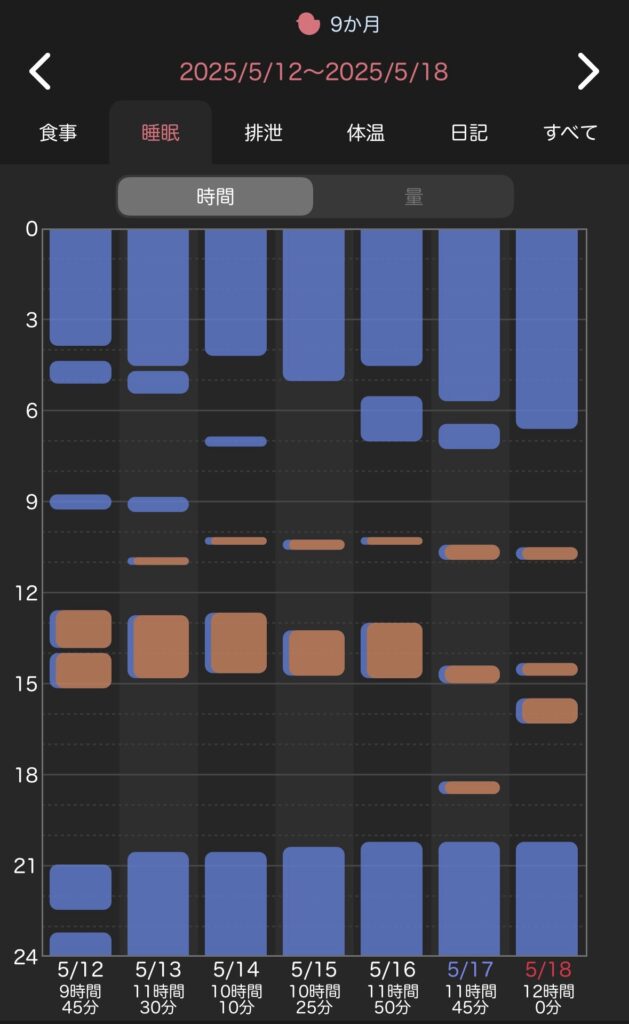629x1024 pixels.
Task: Select the 睡眠 tab
Action: click(160, 133)
